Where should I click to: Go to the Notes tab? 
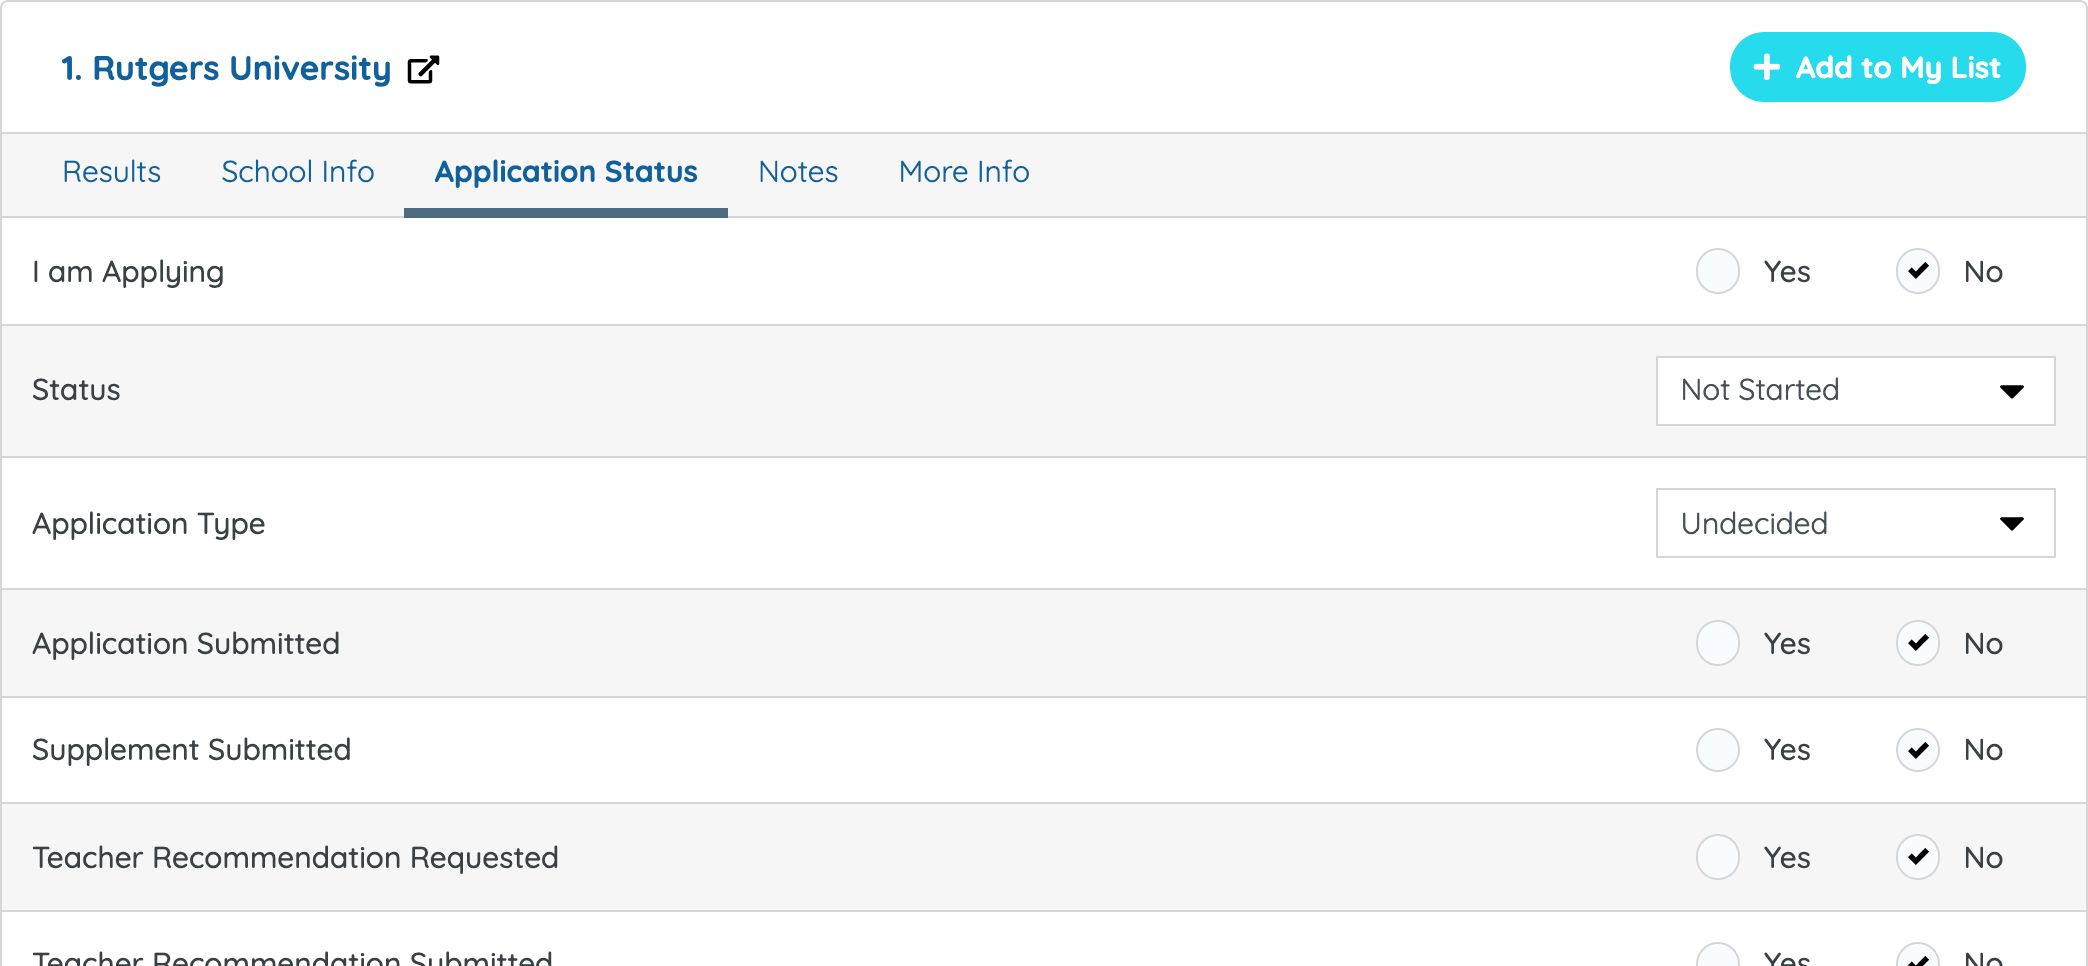click(798, 172)
